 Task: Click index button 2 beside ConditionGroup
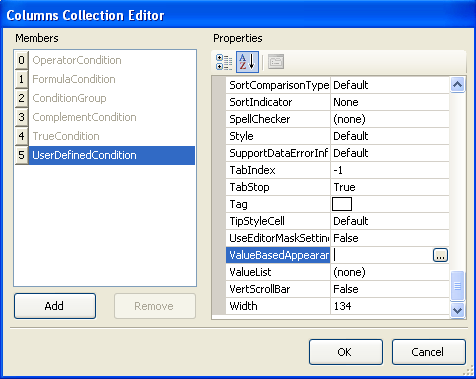pos(22,98)
